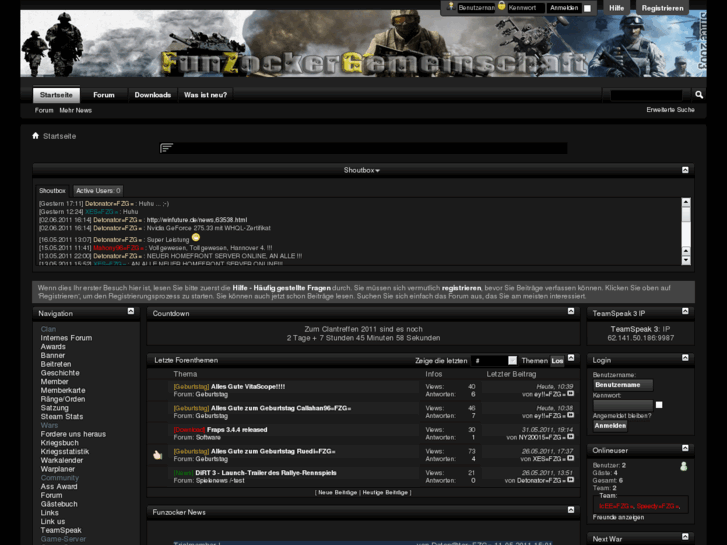Open 'Fraps 3.4.4 released' thread
This screenshot has height=545, width=727.
pos(237,430)
